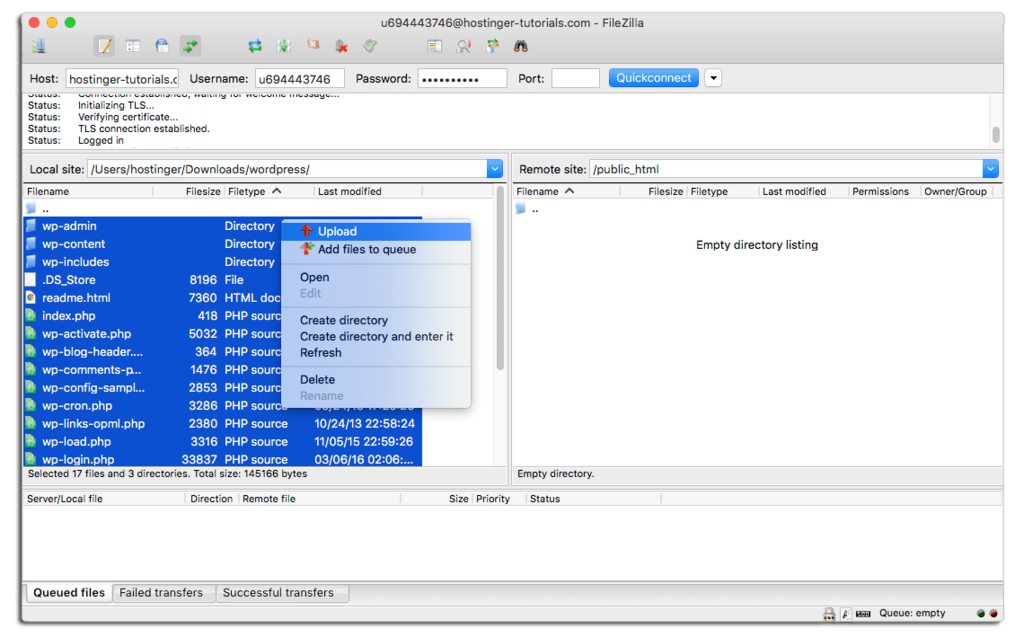Select the wp-admin directory row
Viewport: 1024px width, 637px height.
223,226
